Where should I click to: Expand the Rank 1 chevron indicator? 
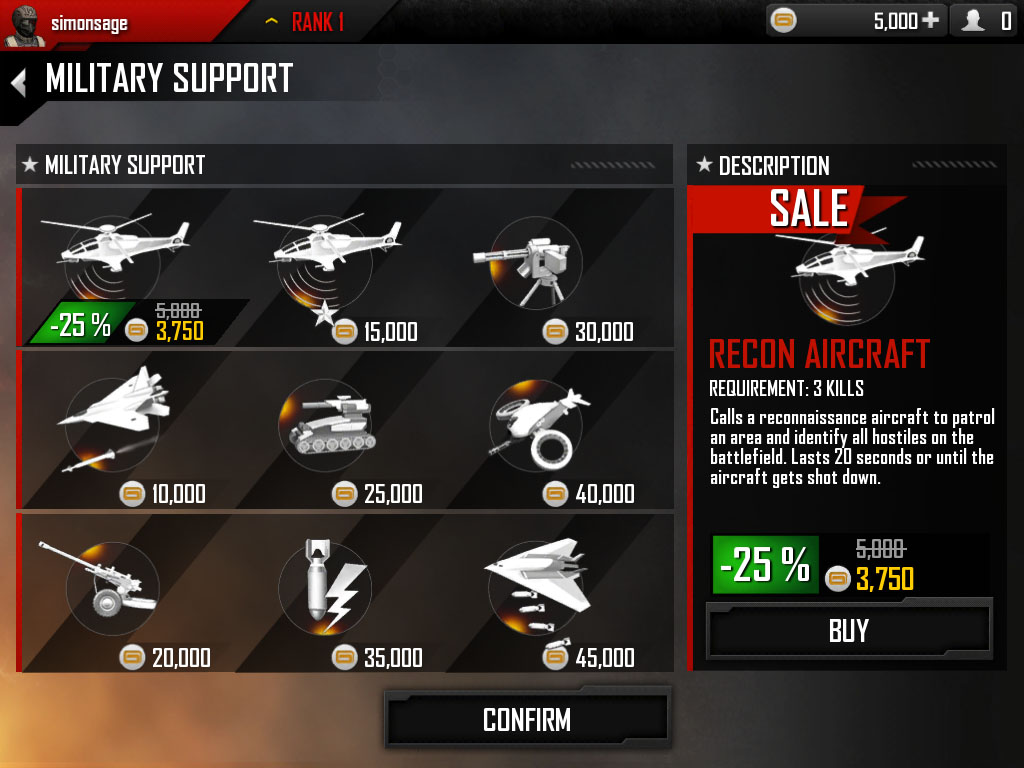272,22
